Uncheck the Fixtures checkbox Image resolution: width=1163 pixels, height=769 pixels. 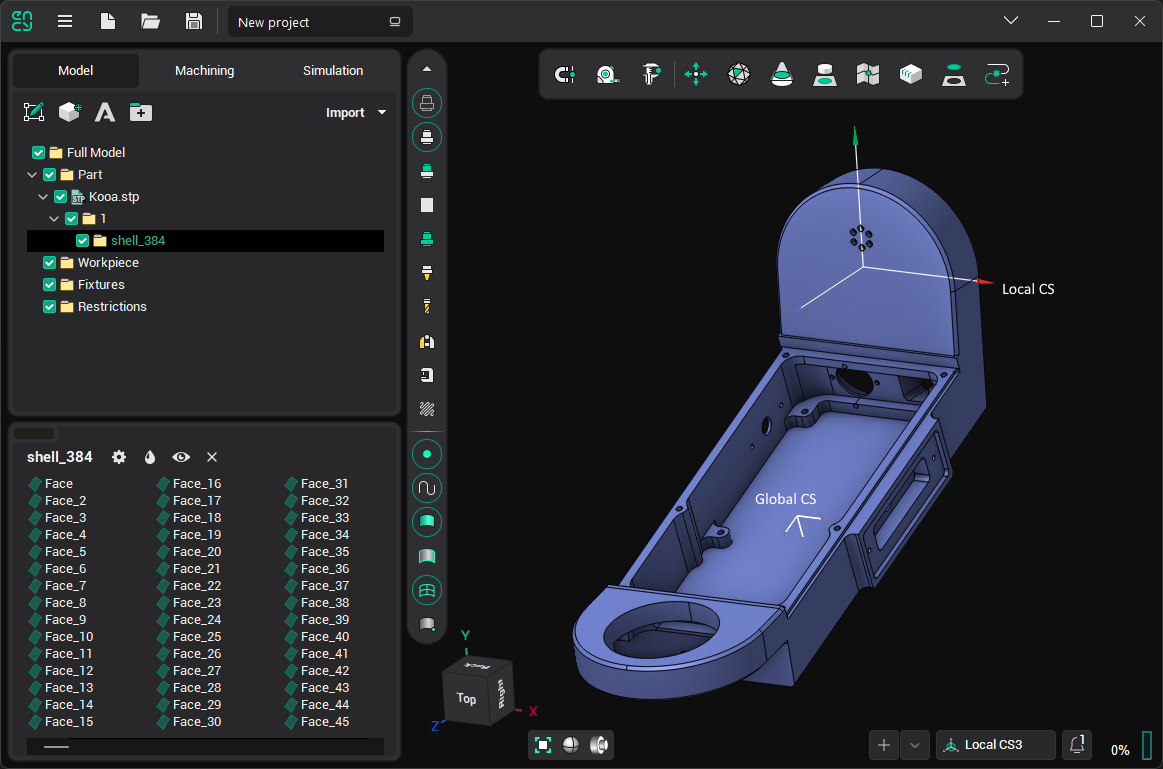50,285
